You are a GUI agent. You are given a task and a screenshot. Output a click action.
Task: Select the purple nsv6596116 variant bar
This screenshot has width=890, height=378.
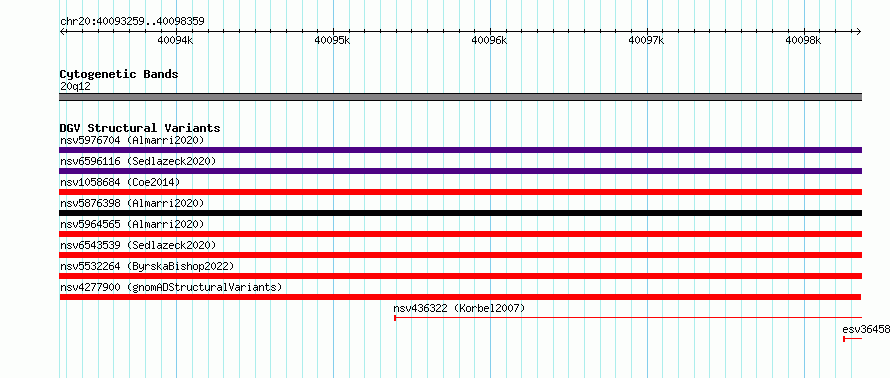pyautogui.click(x=460, y=171)
